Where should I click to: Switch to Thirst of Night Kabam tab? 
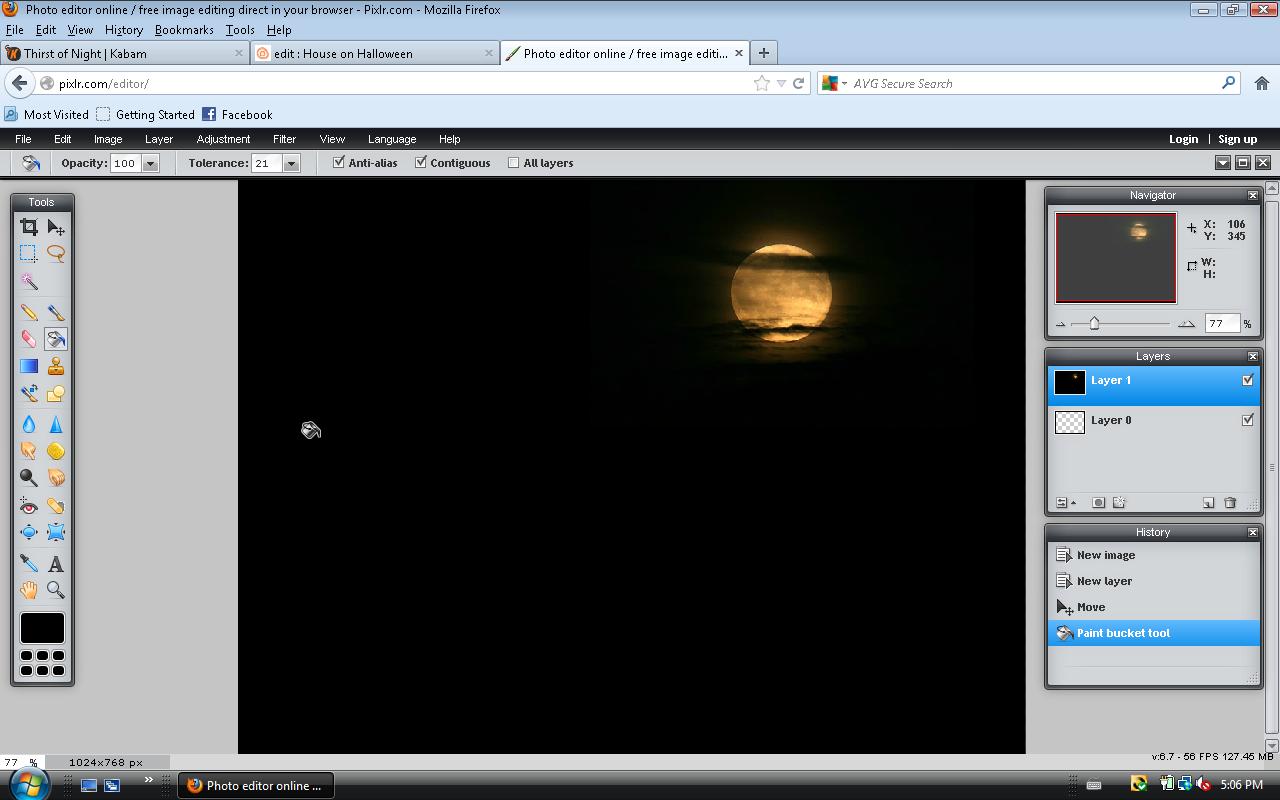(x=124, y=53)
